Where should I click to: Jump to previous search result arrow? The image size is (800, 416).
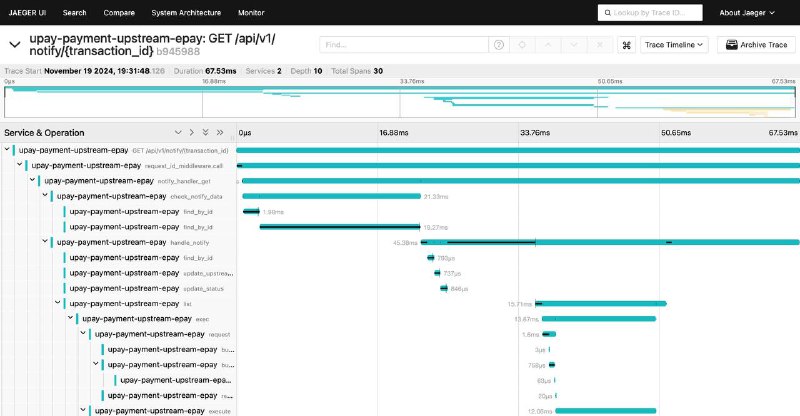coord(548,45)
